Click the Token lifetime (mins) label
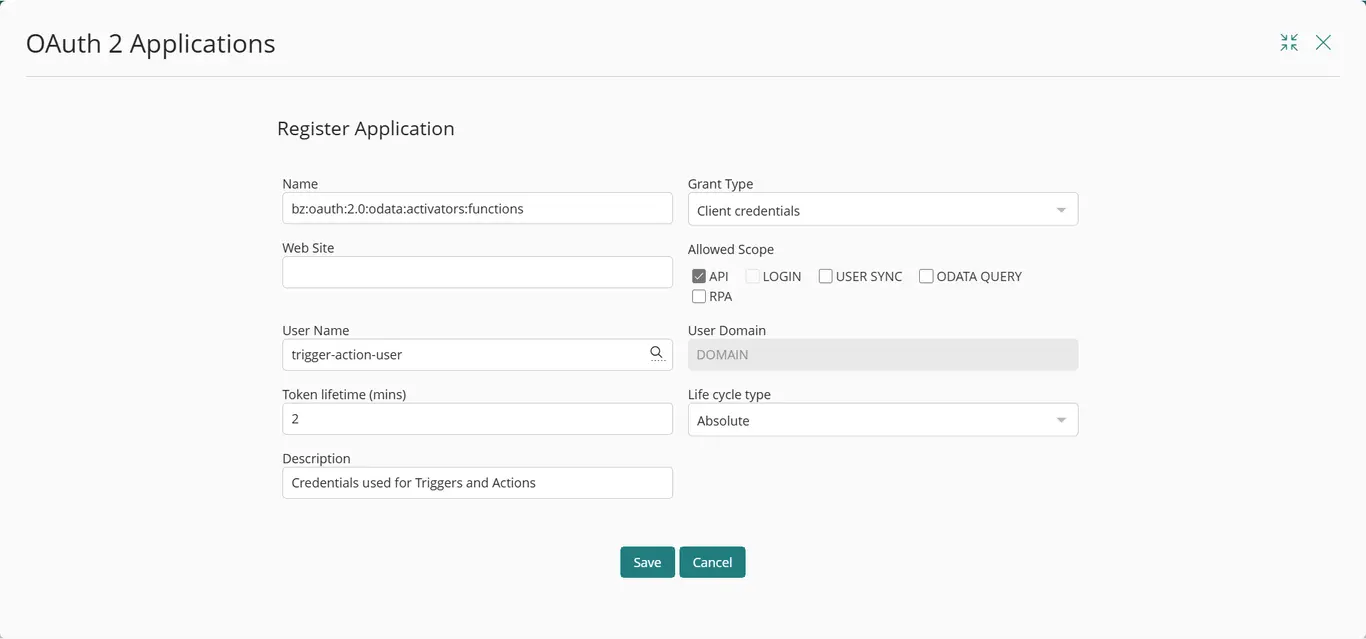1366x639 pixels. [344, 395]
